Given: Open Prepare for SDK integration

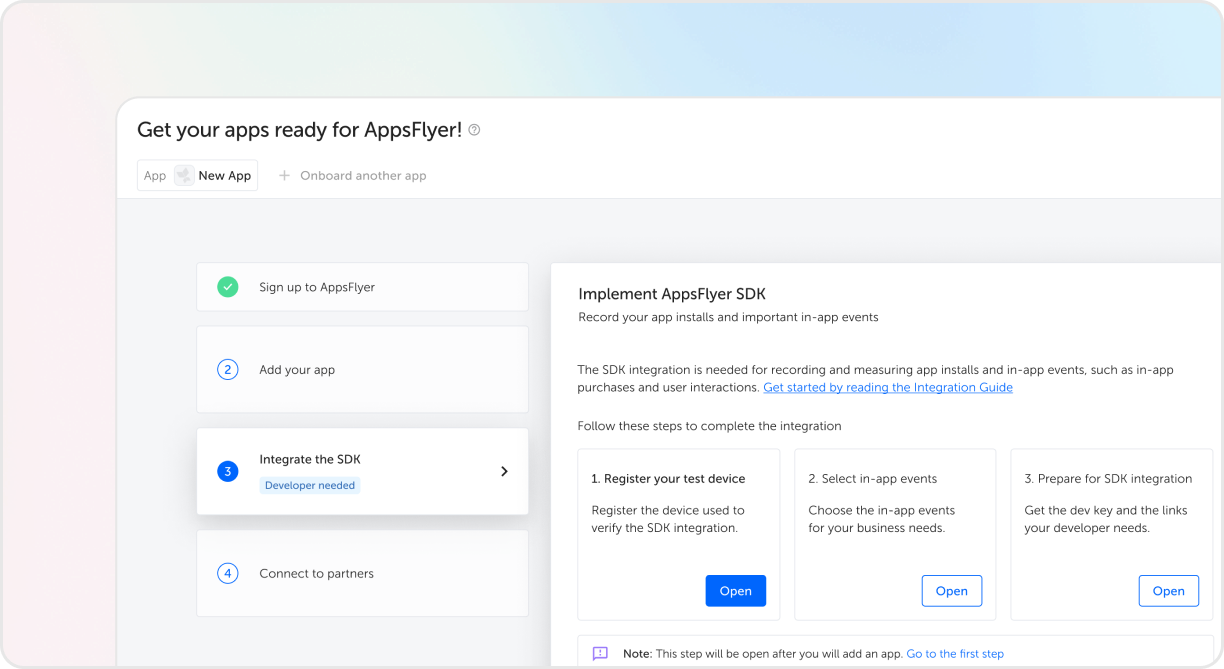Looking at the screenshot, I should click(x=1168, y=591).
